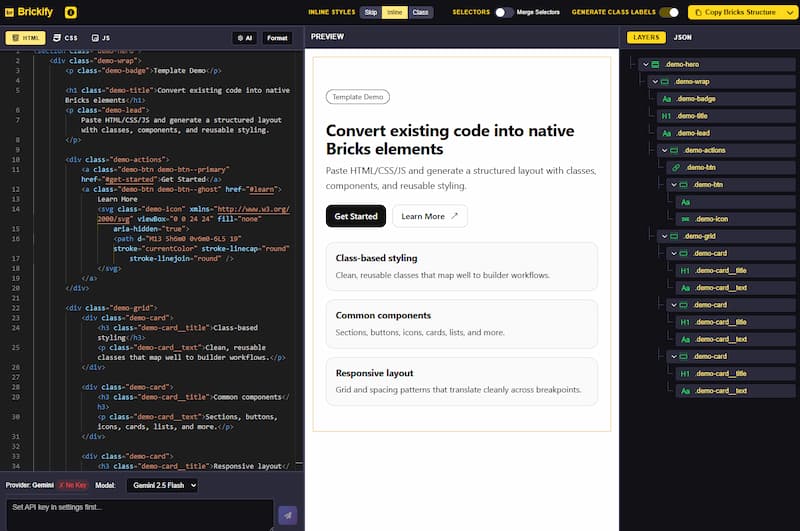
Task: Switch to the HTML code tab
Action: pyautogui.click(x=26, y=38)
